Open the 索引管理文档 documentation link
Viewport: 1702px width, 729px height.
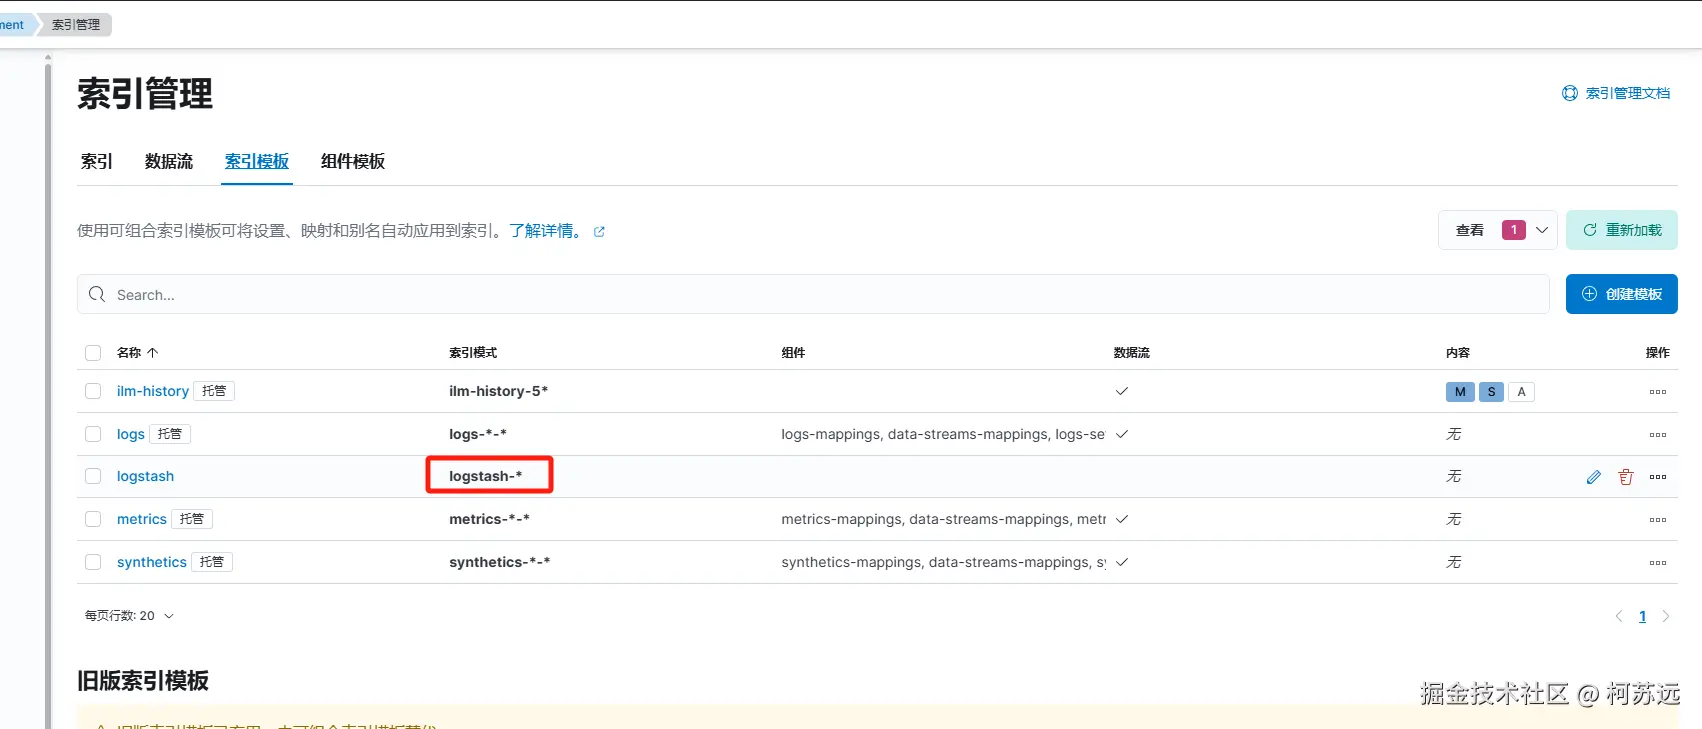point(1627,93)
